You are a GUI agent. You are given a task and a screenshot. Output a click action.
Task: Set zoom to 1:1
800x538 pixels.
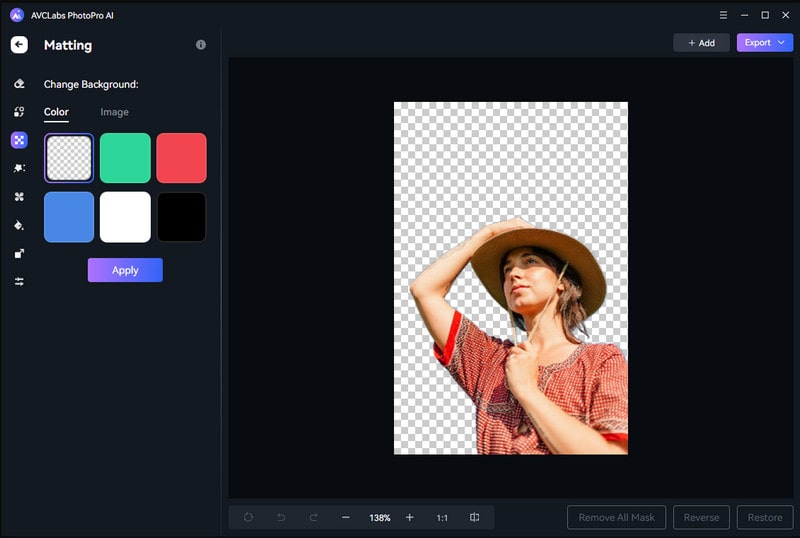(x=442, y=518)
